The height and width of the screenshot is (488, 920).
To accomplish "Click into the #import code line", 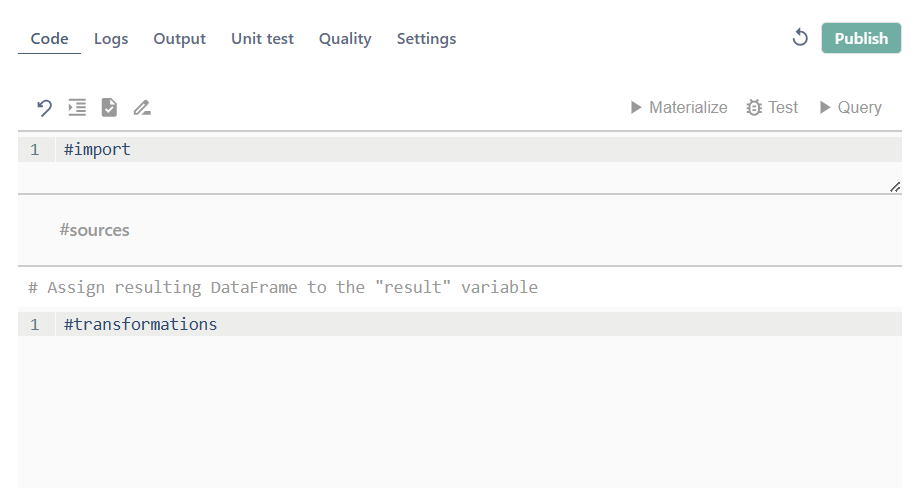I will (478, 150).
